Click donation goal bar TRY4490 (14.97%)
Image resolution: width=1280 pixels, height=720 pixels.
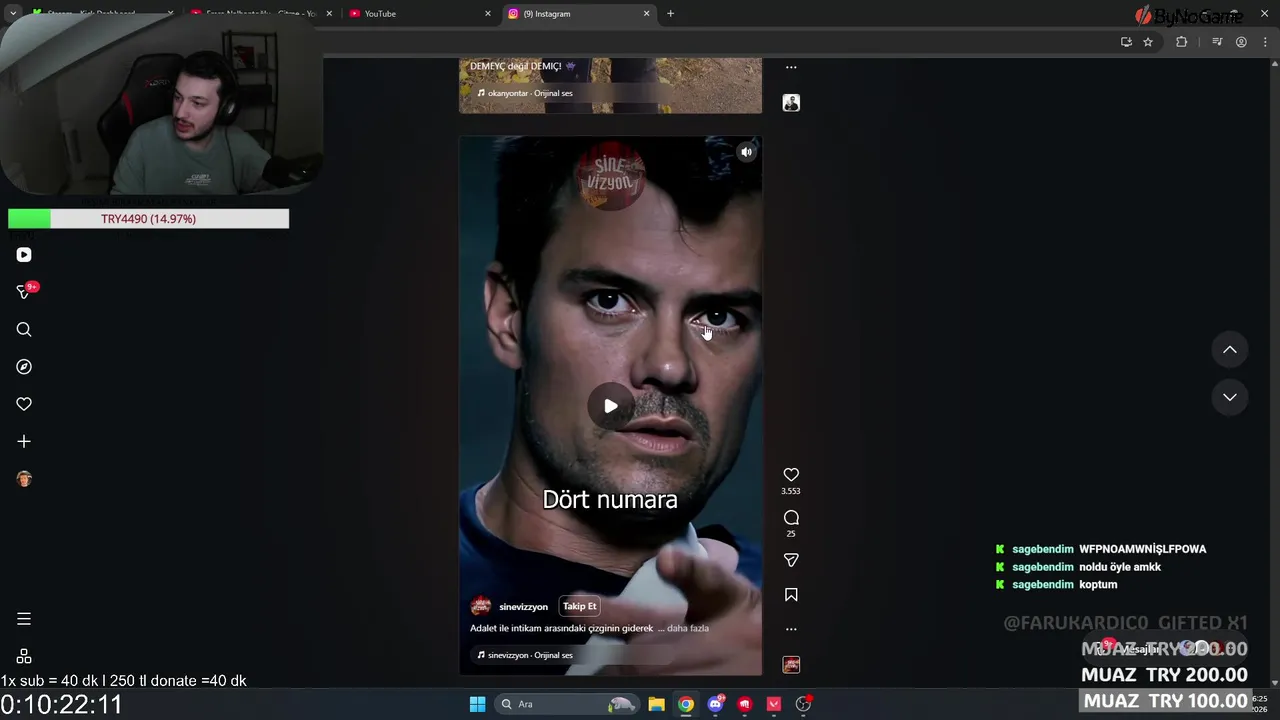tap(148, 219)
